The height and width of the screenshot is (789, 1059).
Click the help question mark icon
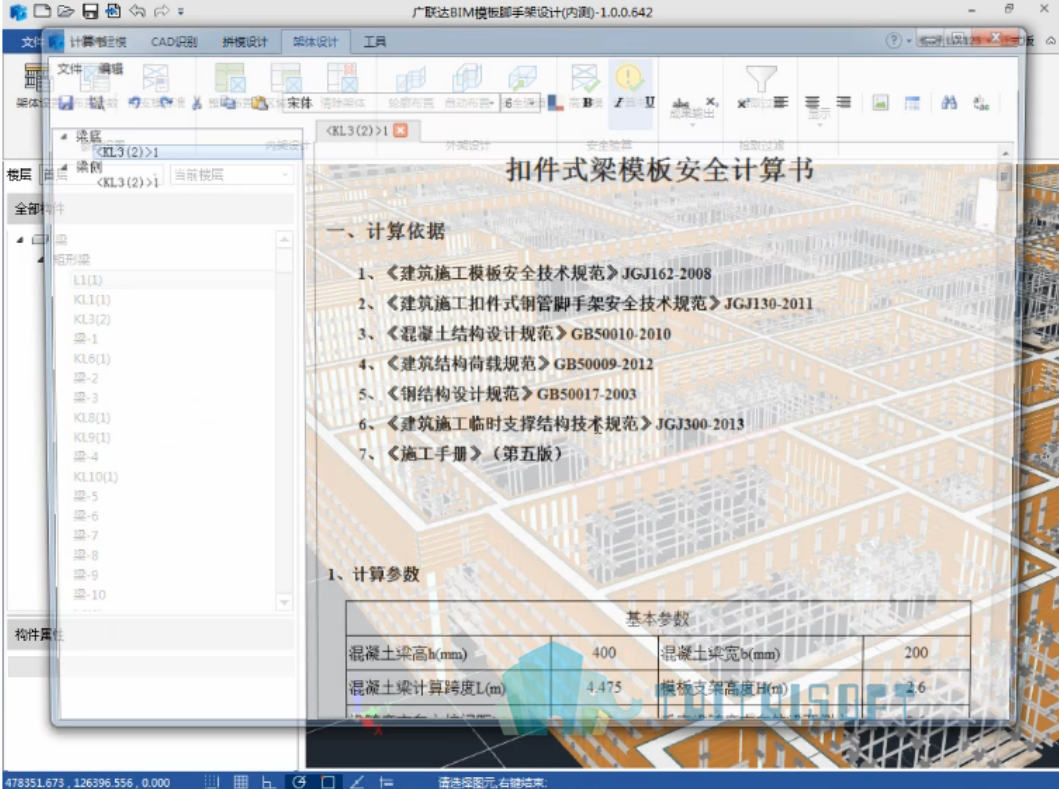[x=893, y=41]
